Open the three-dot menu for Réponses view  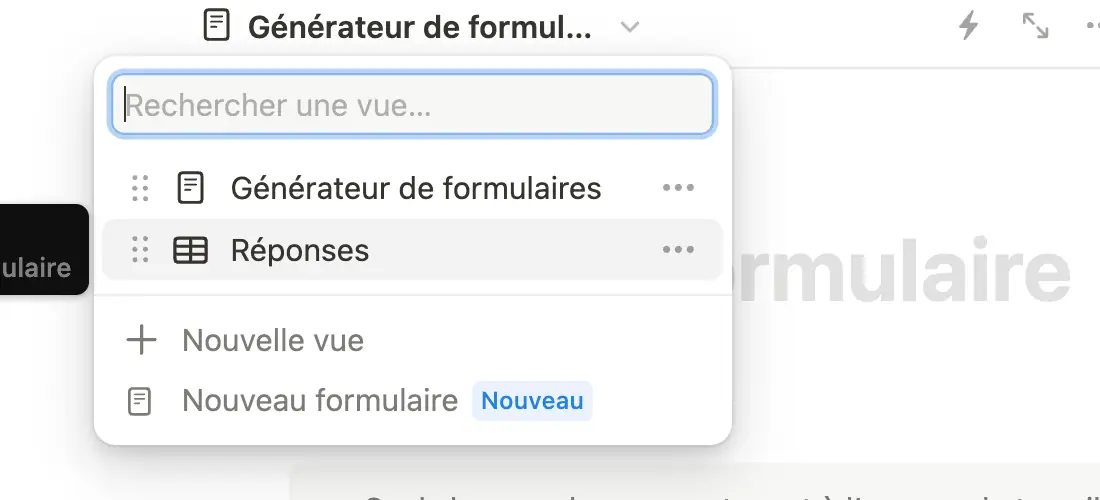tap(678, 250)
